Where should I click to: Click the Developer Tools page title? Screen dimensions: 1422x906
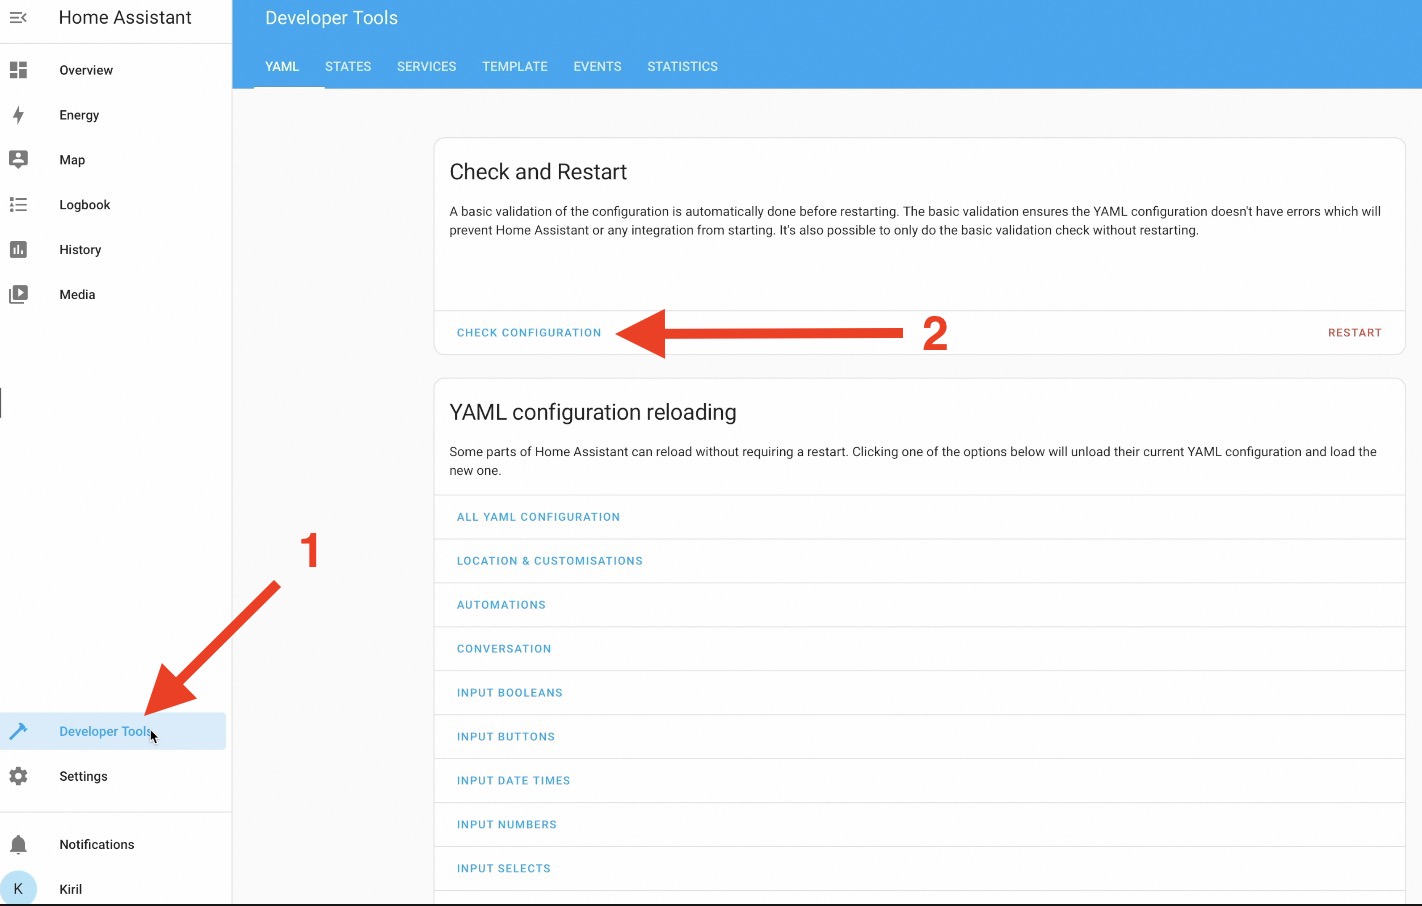click(x=332, y=18)
